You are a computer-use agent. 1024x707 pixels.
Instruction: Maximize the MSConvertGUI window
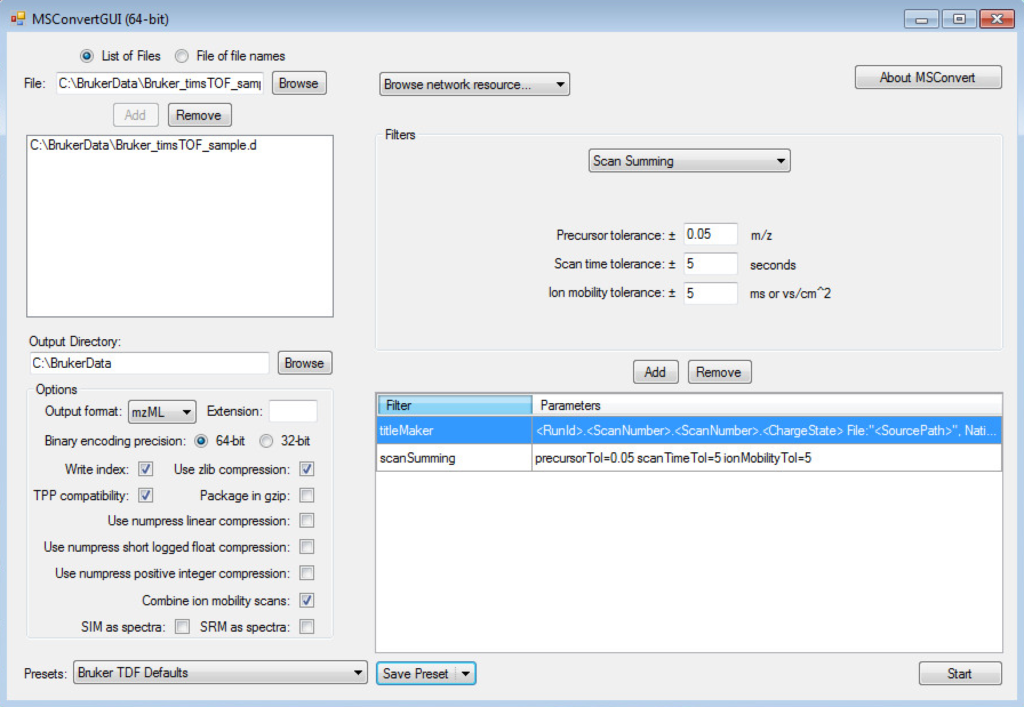959,19
